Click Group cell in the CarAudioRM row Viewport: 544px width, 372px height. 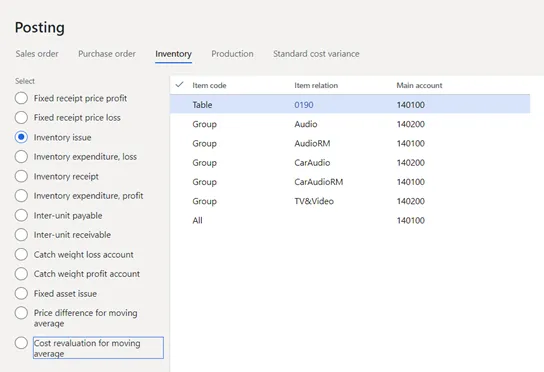[x=204, y=182]
